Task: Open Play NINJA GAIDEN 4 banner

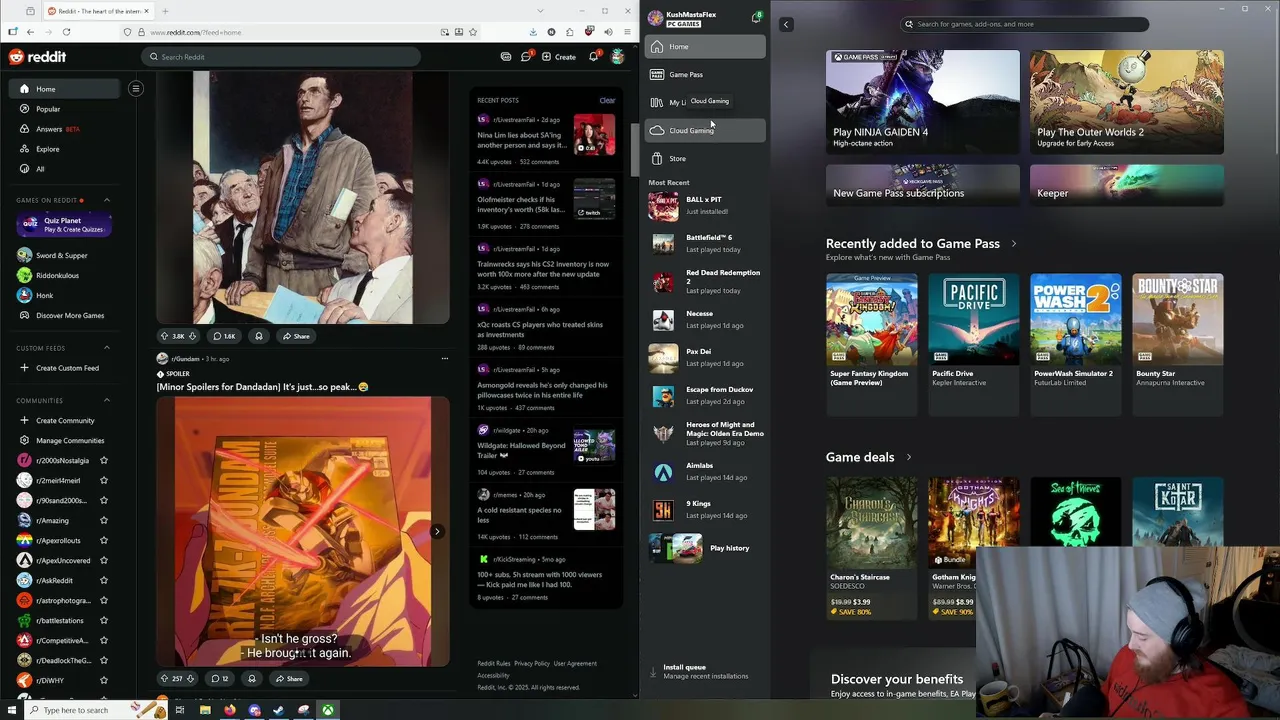Action: point(922,102)
